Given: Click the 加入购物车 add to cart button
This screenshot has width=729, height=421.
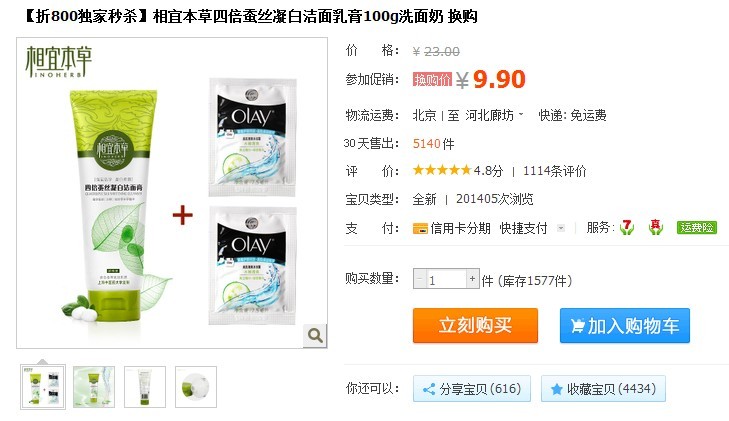Looking at the screenshot, I should point(624,325).
